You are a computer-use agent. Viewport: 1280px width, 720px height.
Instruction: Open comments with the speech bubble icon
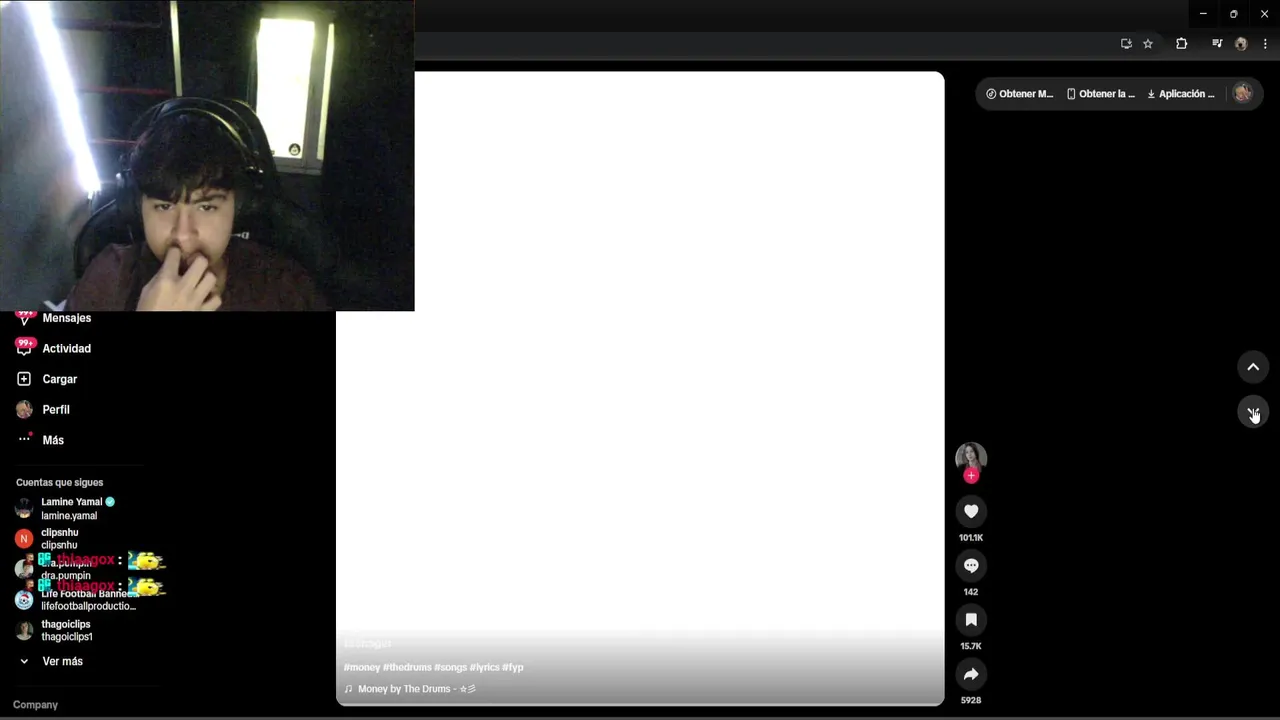[x=971, y=565]
